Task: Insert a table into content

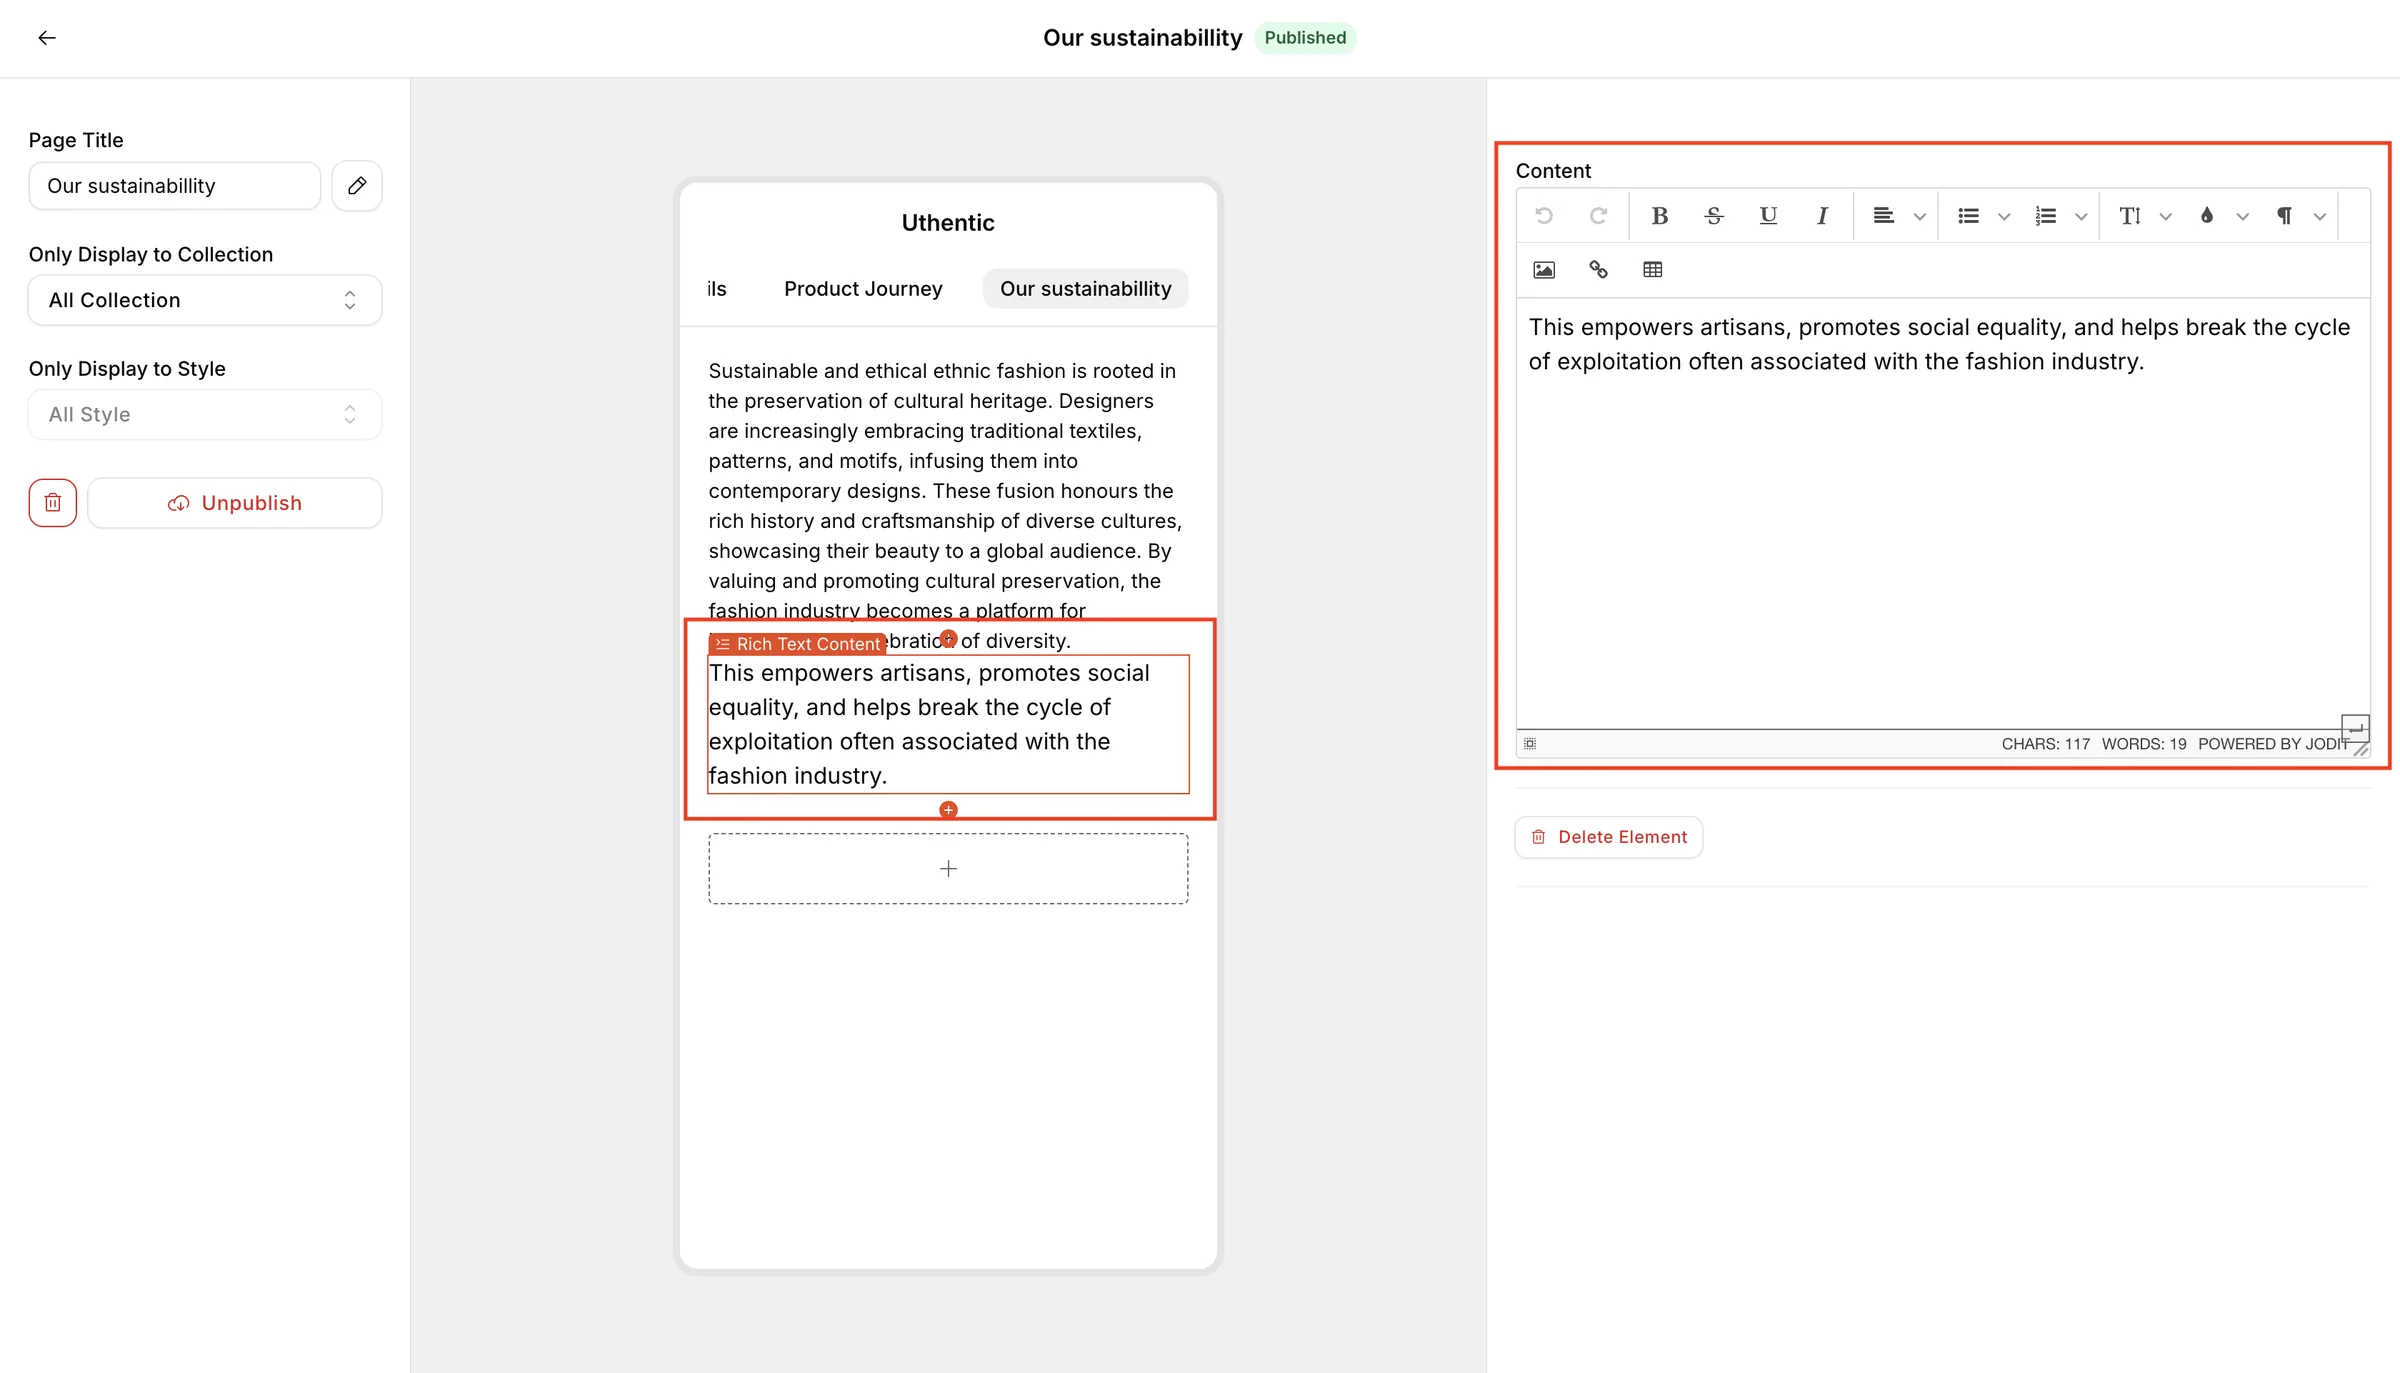Action: pos(1652,270)
